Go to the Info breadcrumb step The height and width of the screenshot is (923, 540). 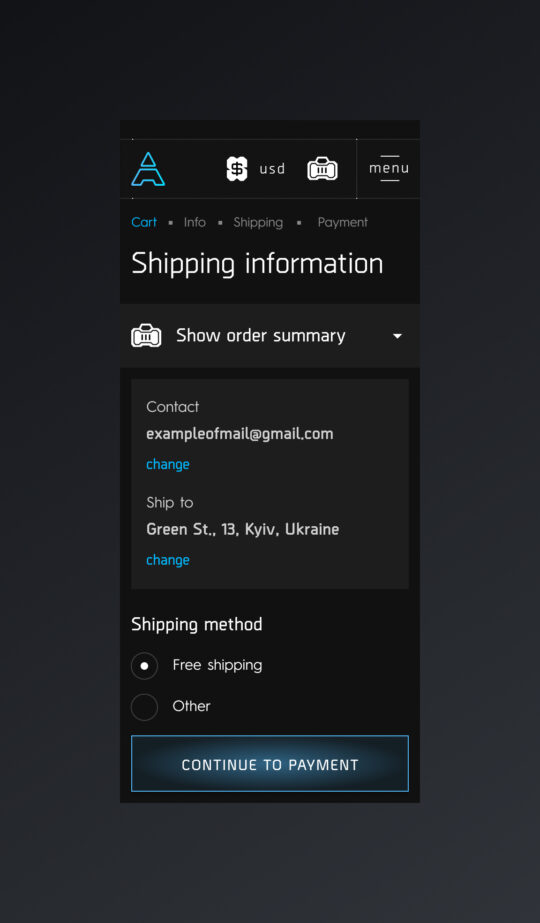click(x=194, y=222)
